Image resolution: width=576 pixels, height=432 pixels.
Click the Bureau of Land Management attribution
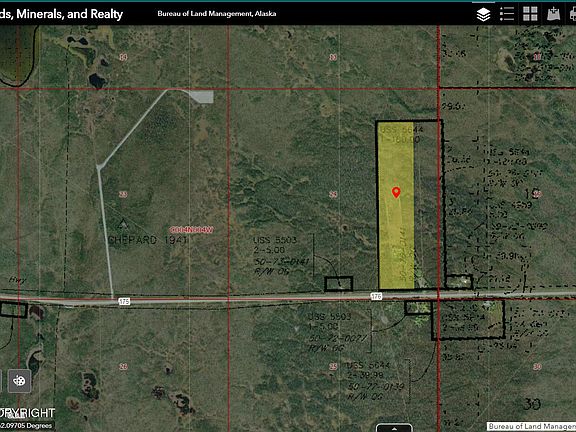[532, 426]
